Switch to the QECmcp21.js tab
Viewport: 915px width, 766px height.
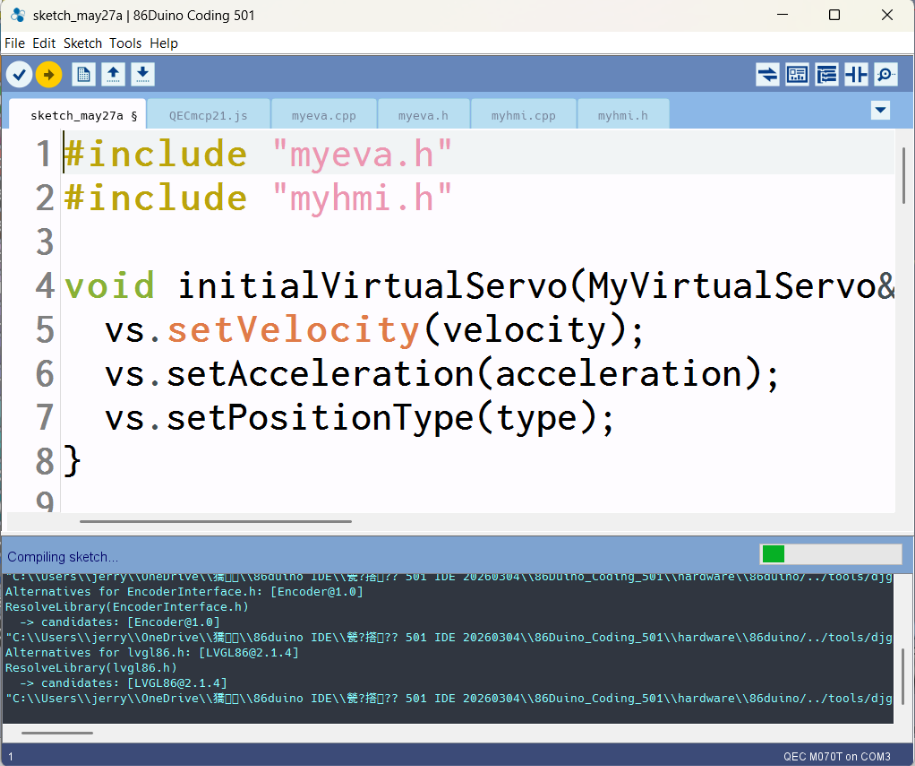pos(208,115)
